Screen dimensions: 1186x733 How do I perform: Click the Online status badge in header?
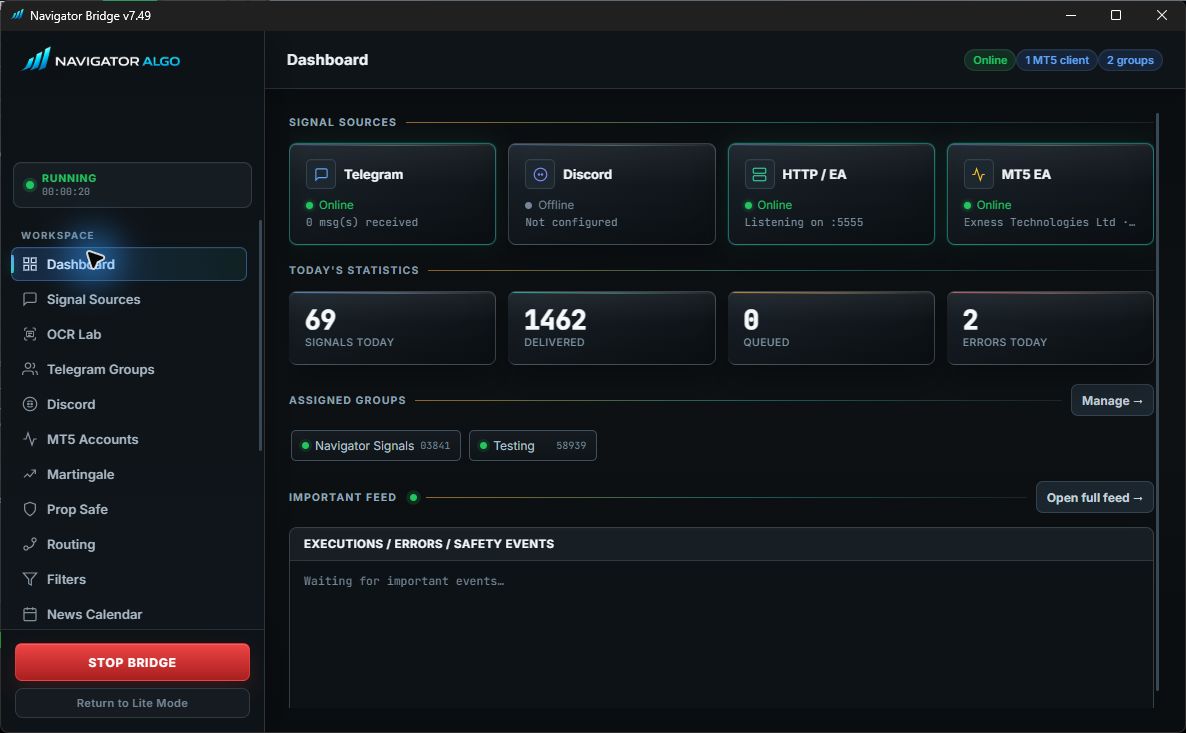point(989,60)
